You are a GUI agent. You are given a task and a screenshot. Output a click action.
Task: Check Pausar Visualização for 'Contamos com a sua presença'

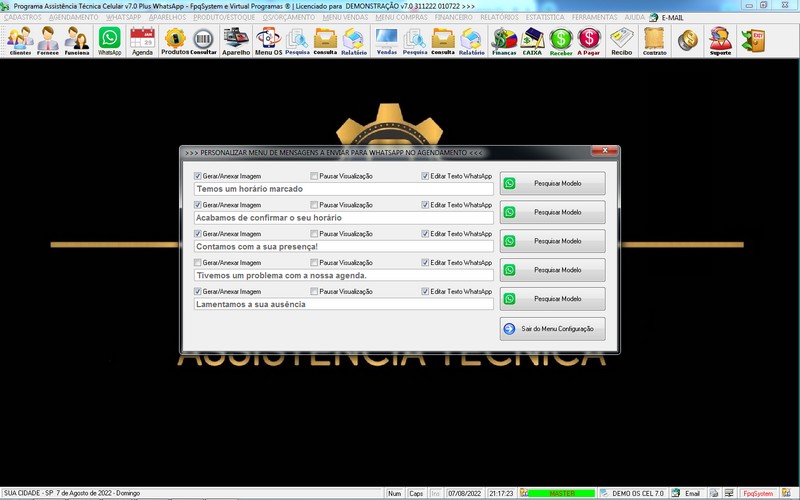(314, 234)
